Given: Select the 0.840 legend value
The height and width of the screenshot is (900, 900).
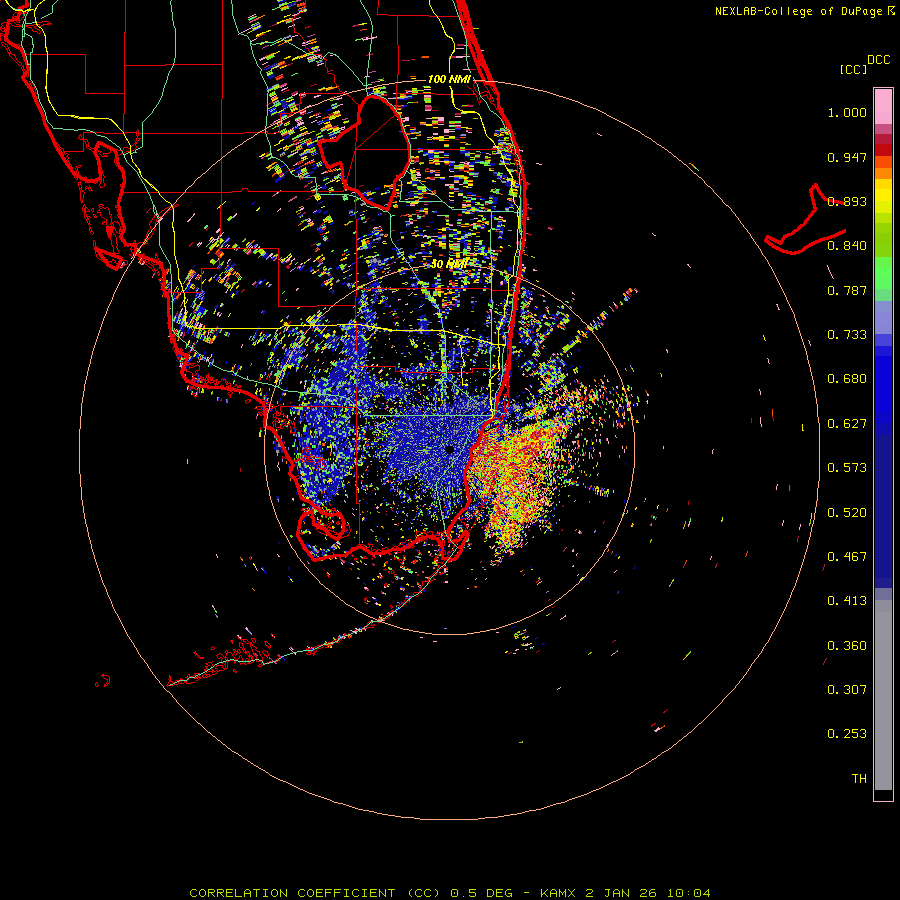Looking at the screenshot, I should pos(847,246).
